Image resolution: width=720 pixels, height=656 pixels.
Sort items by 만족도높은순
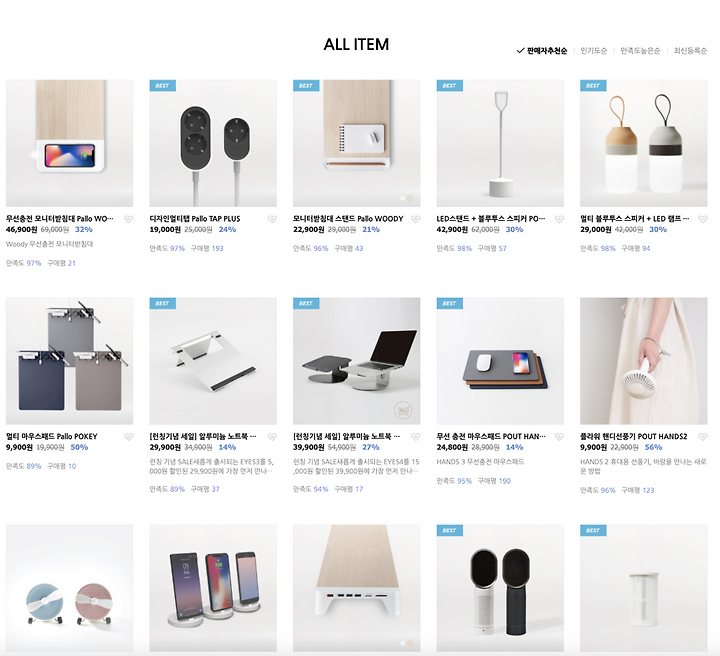tap(640, 50)
